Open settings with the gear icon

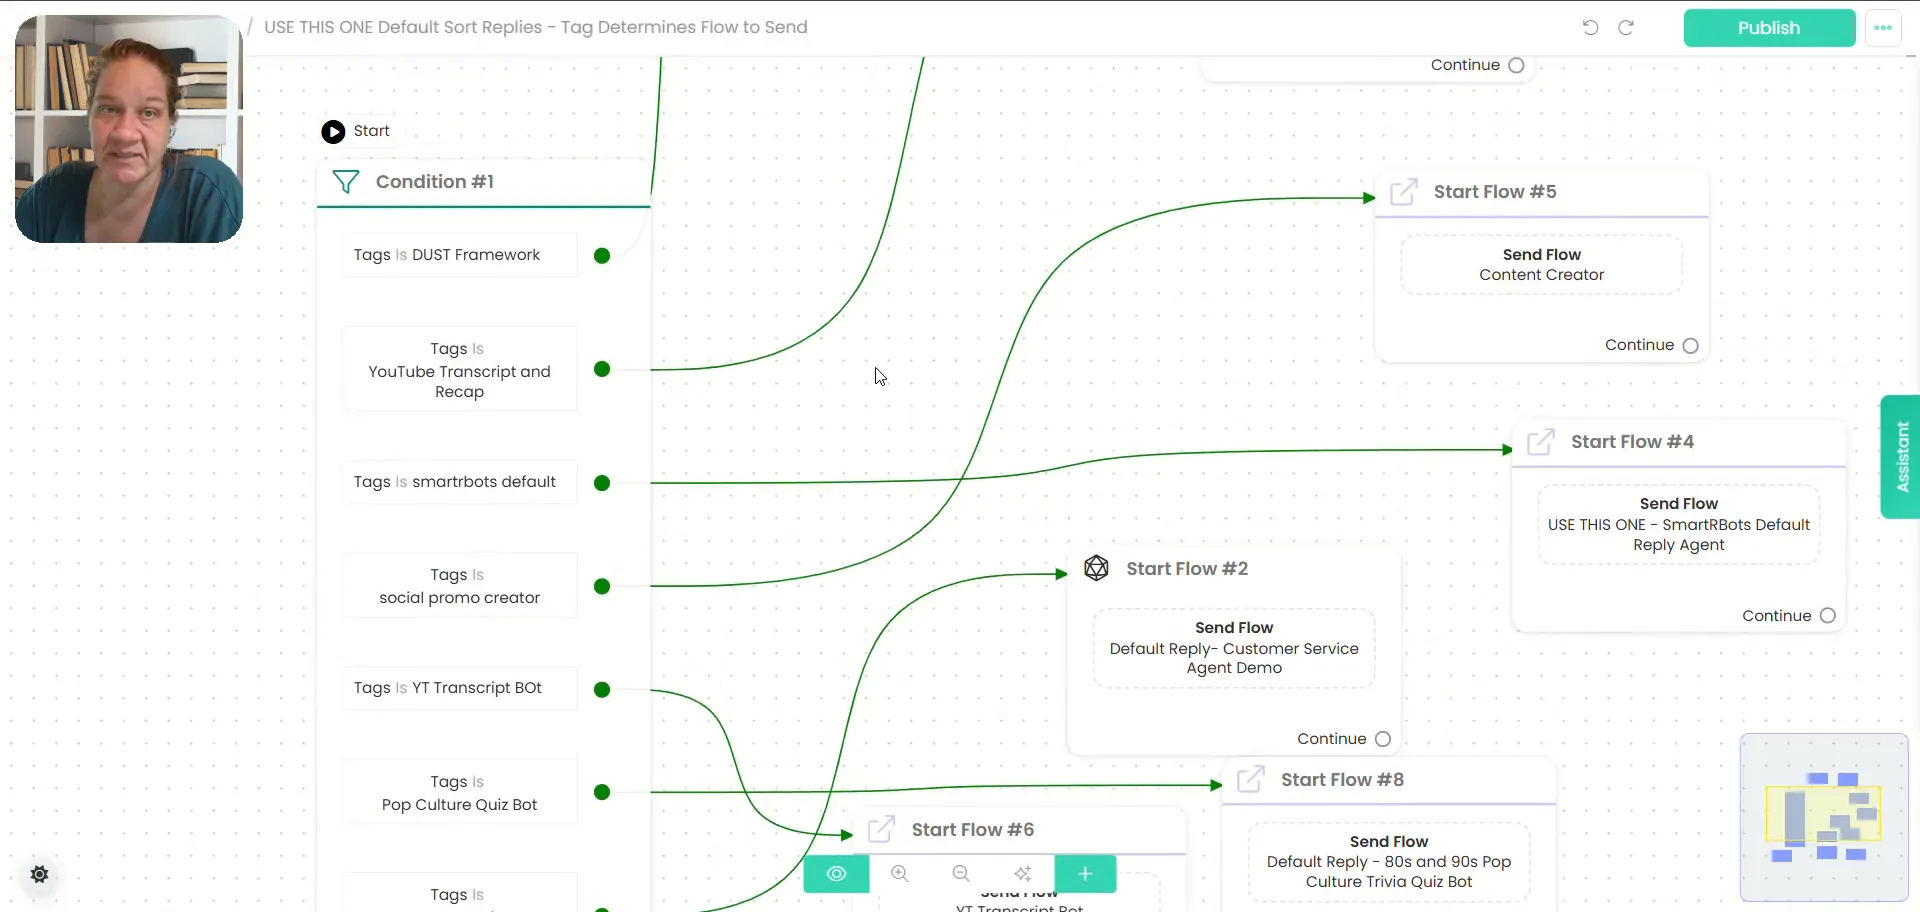(40, 875)
